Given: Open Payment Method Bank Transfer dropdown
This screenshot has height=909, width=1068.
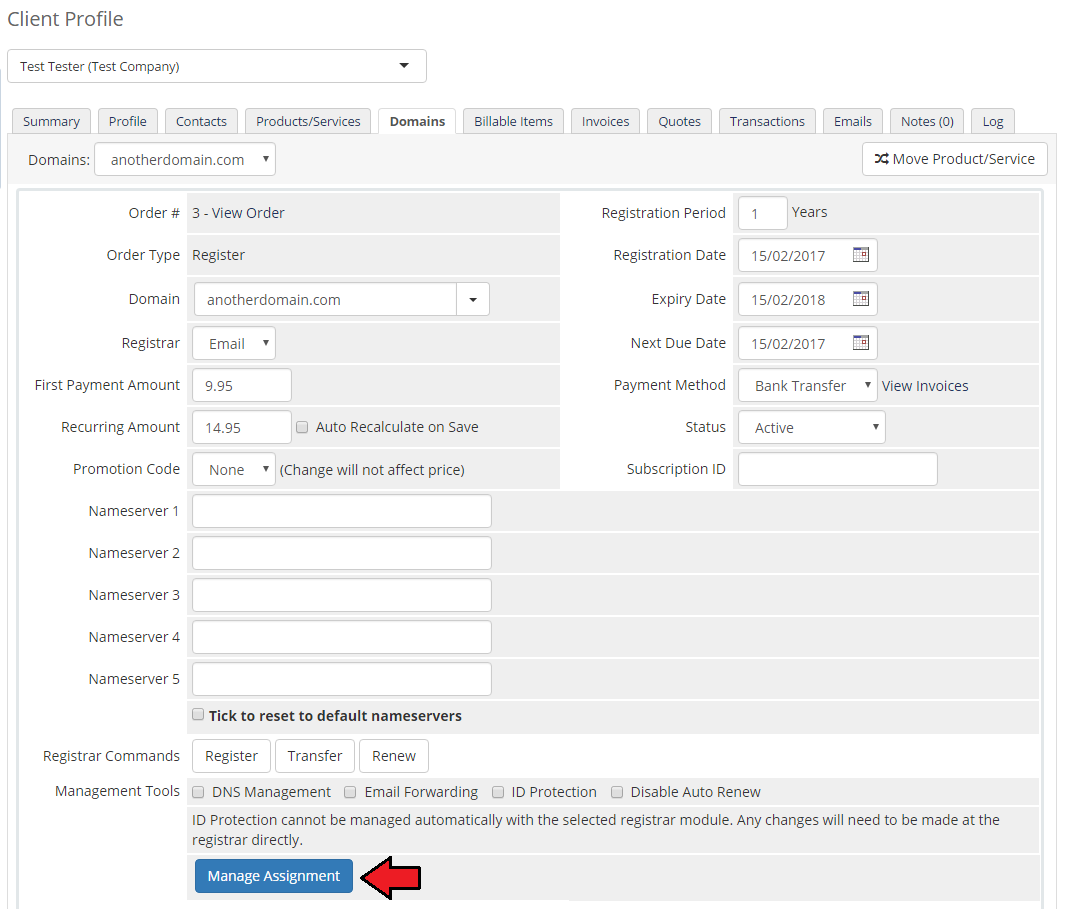Looking at the screenshot, I should (x=808, y=385).
